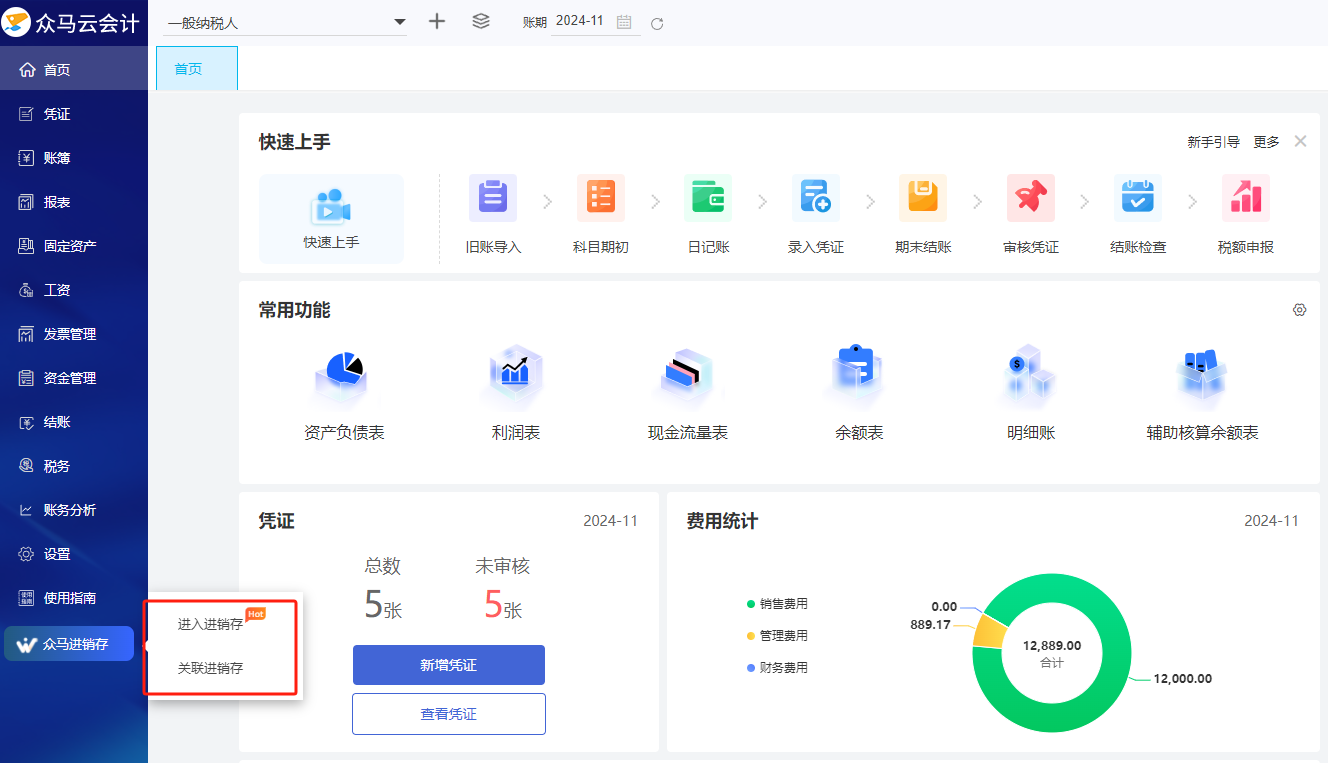This screenshot has height=763, width=1328.
Task: Go to 首页 in the sidebar
Action: [74, 70]
